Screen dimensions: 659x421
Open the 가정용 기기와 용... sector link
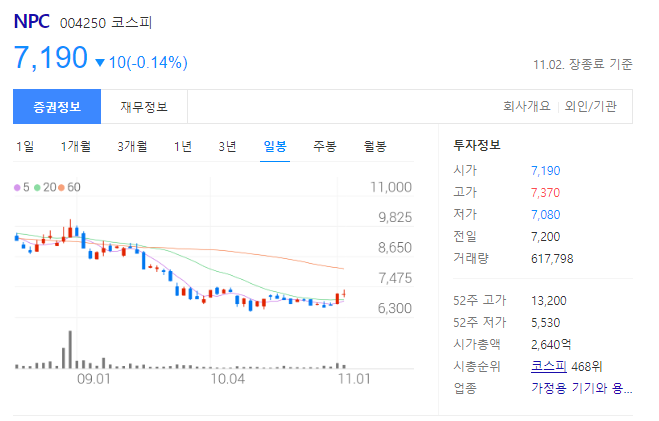click(582, 388)
